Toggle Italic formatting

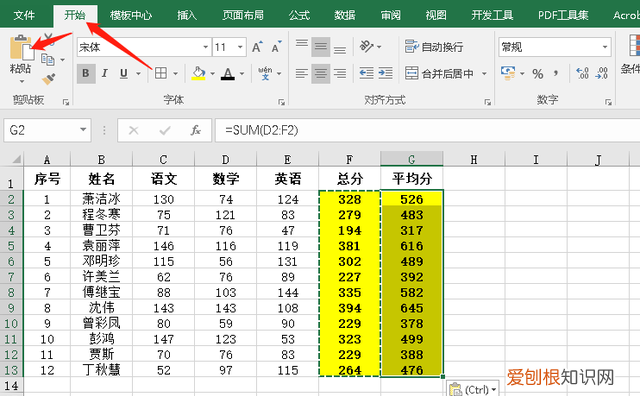(x=105, y=73)
